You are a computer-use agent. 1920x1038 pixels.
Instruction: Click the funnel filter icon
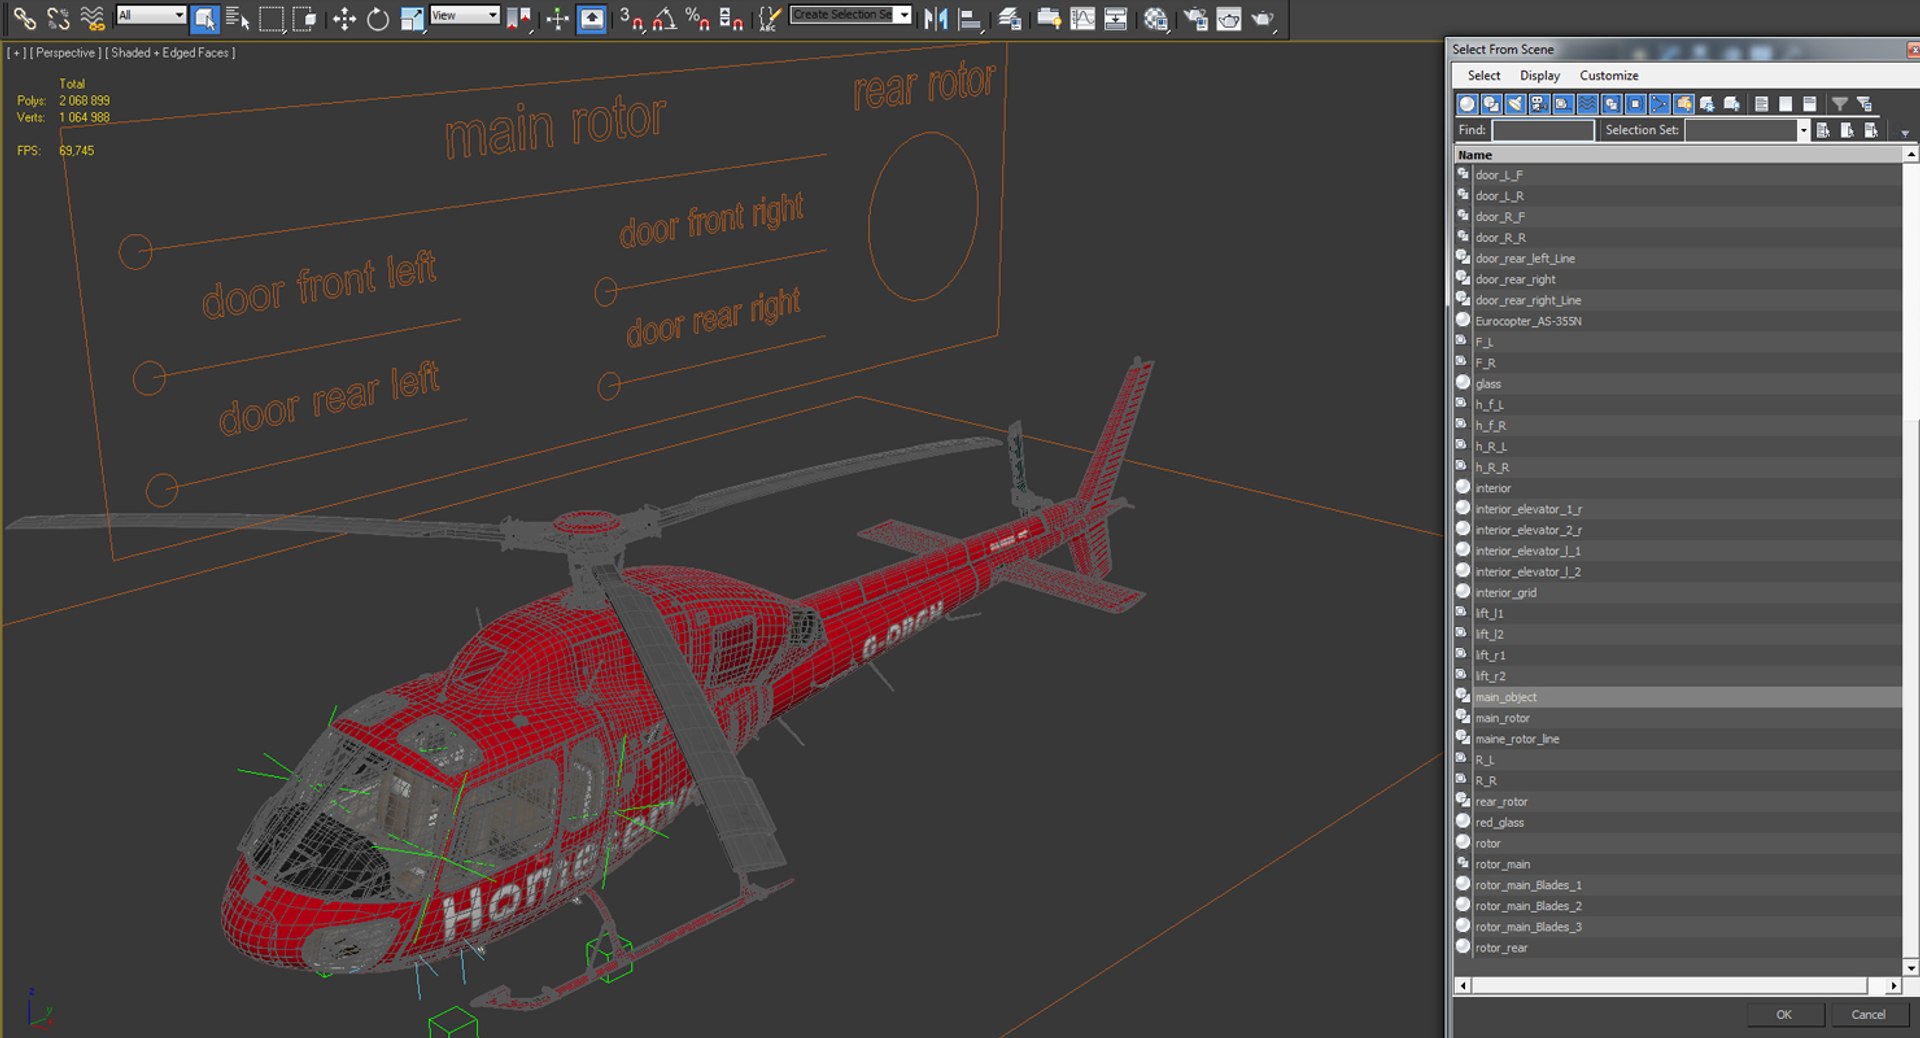click(1839, 104)
